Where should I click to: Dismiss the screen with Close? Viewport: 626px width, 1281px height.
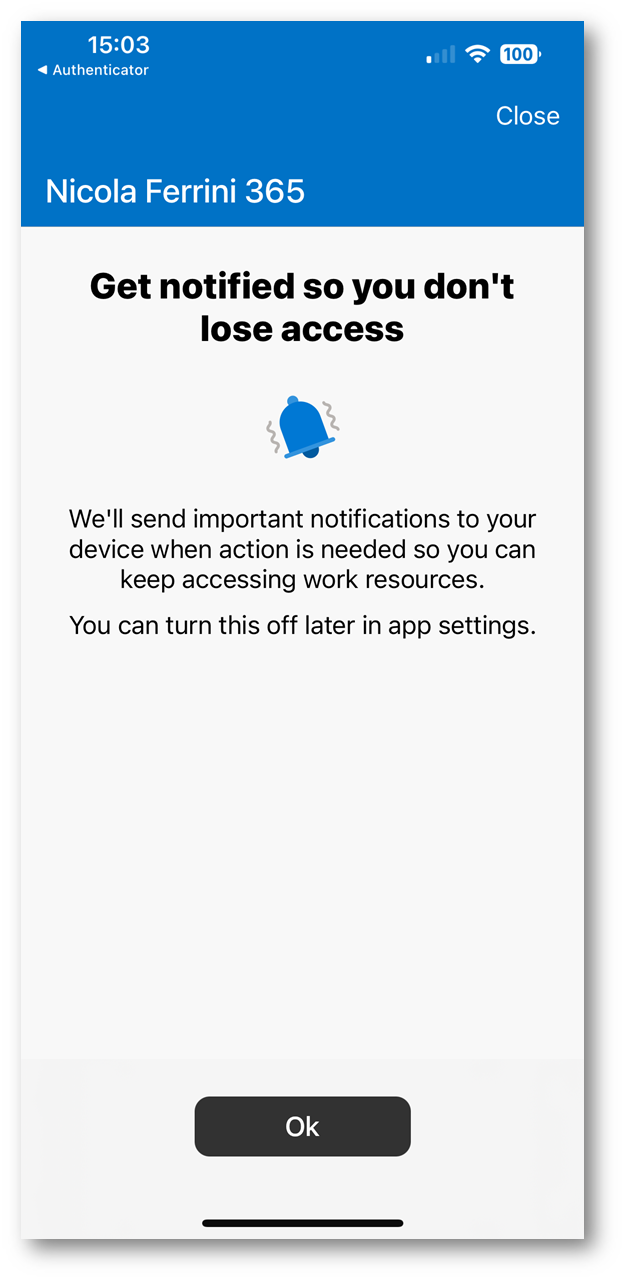527,116
